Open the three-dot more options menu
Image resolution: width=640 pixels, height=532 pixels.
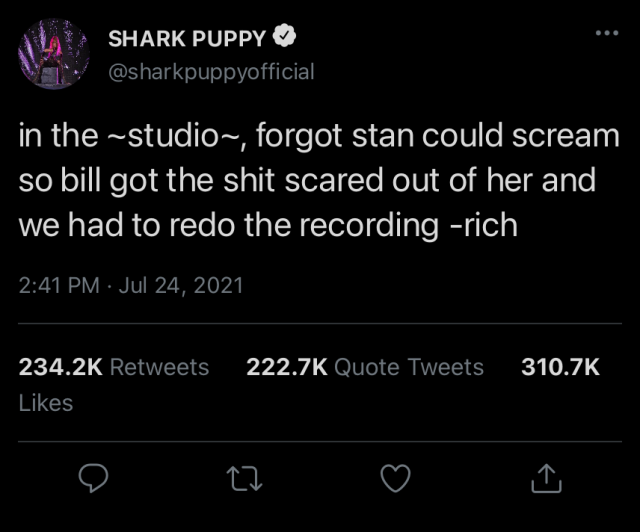606,33
